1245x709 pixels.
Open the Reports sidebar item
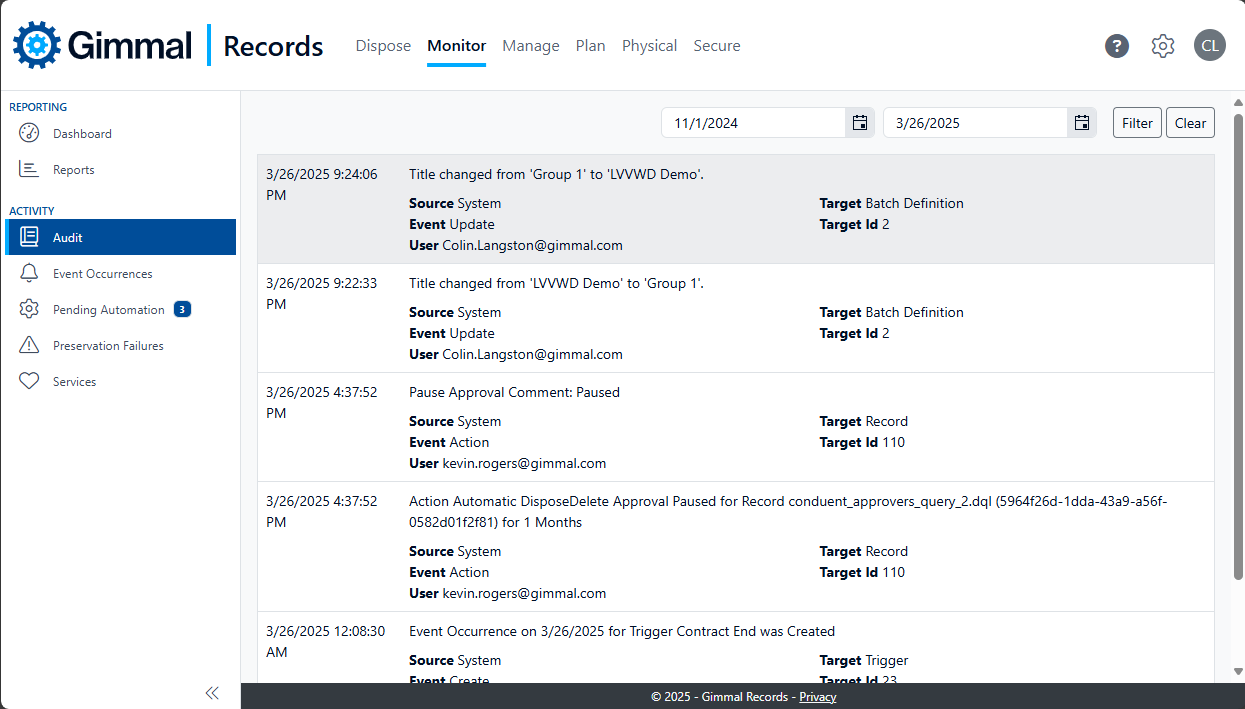coord(73,170)
